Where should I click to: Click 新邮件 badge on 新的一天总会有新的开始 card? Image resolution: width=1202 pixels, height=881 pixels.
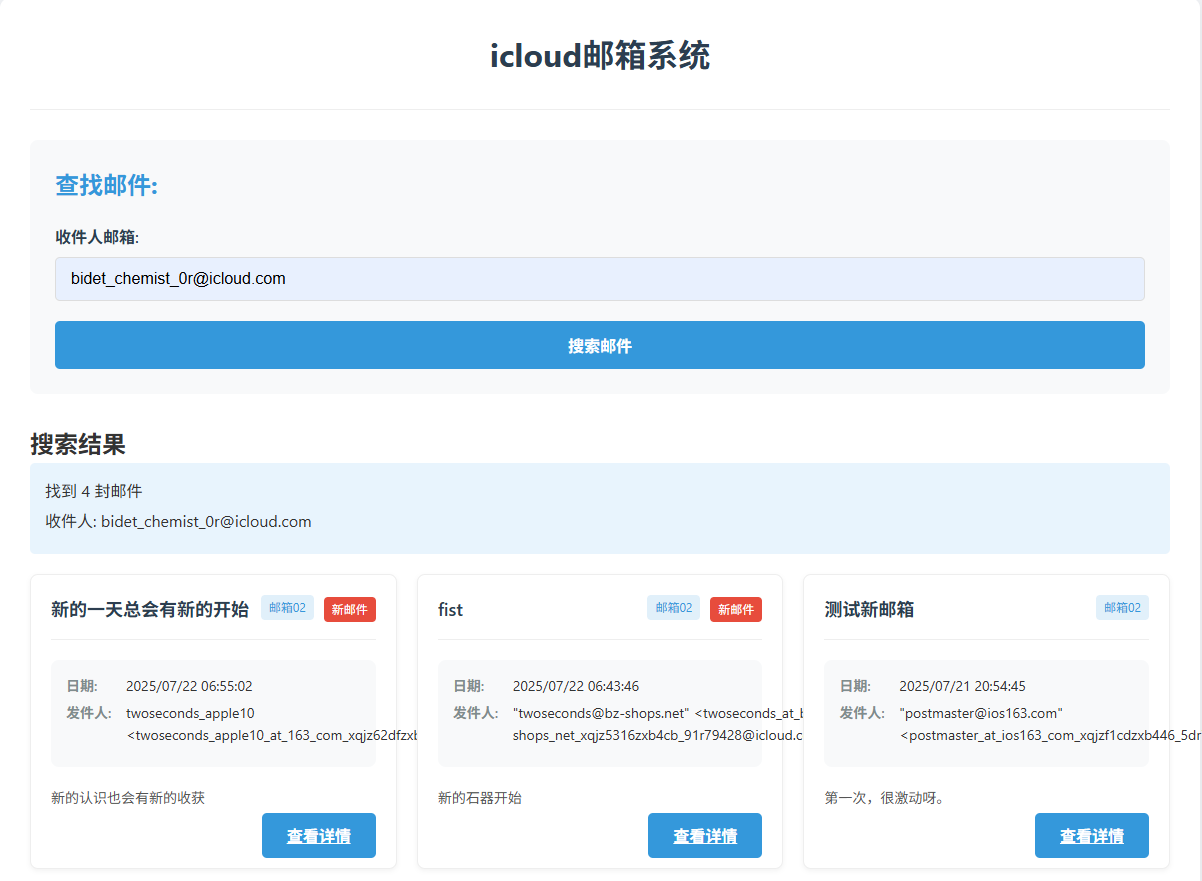[349, 609]
